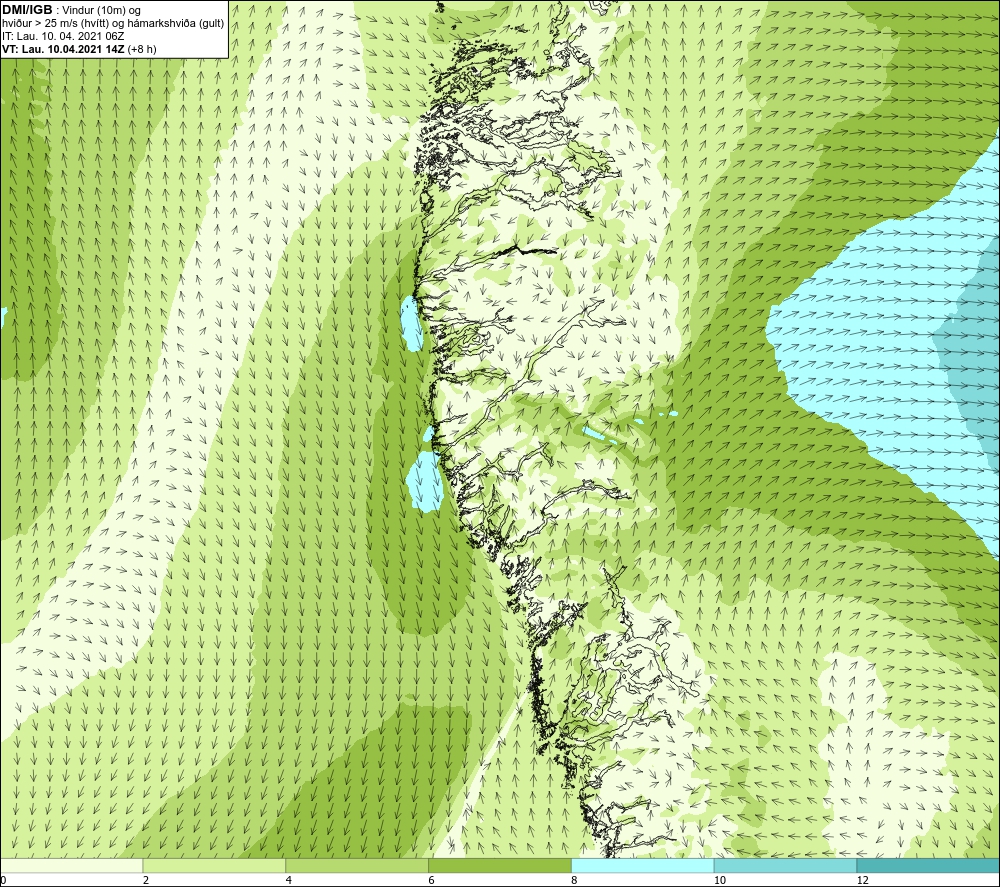Click the "VT: Lau. 10.04.2021 14Z" valid time
1000x887 pixels.
64,49
